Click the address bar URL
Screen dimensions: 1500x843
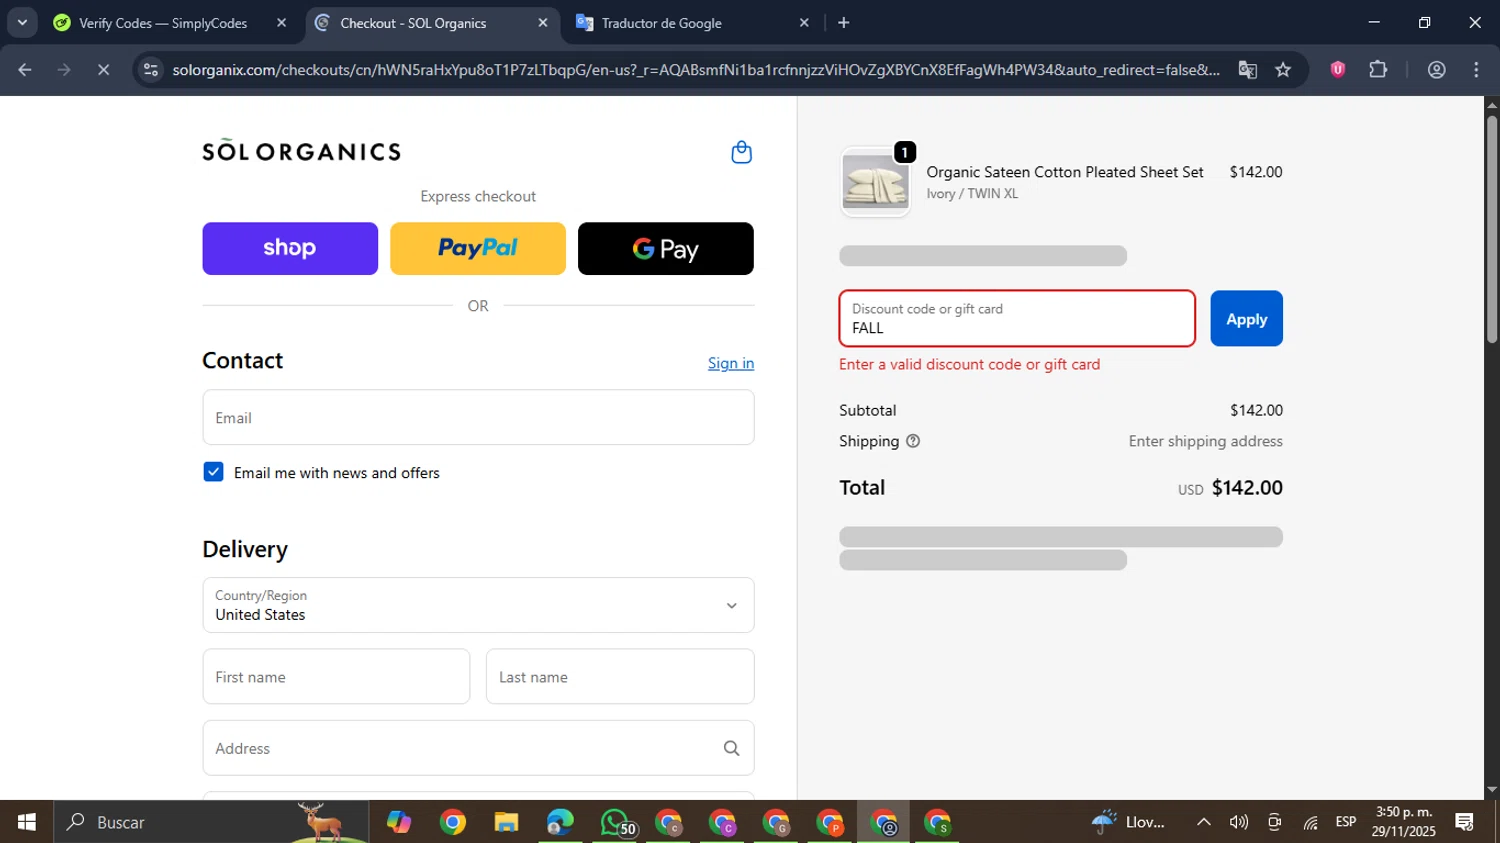coord(695,70)
